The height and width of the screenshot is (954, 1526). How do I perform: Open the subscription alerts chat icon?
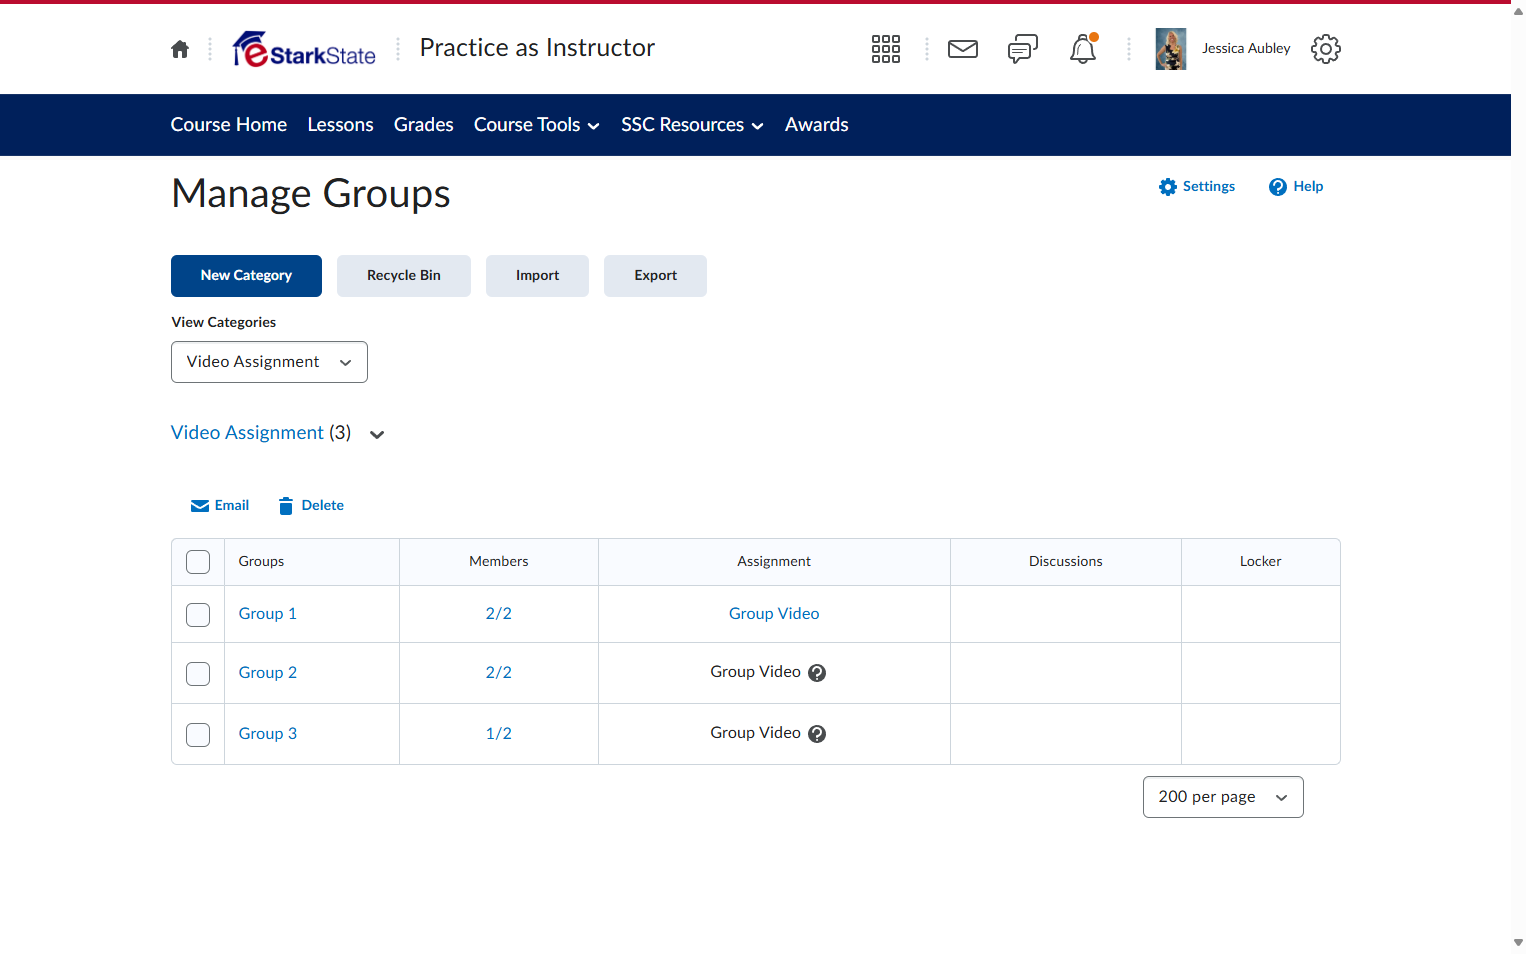[x=1023, y=49]
